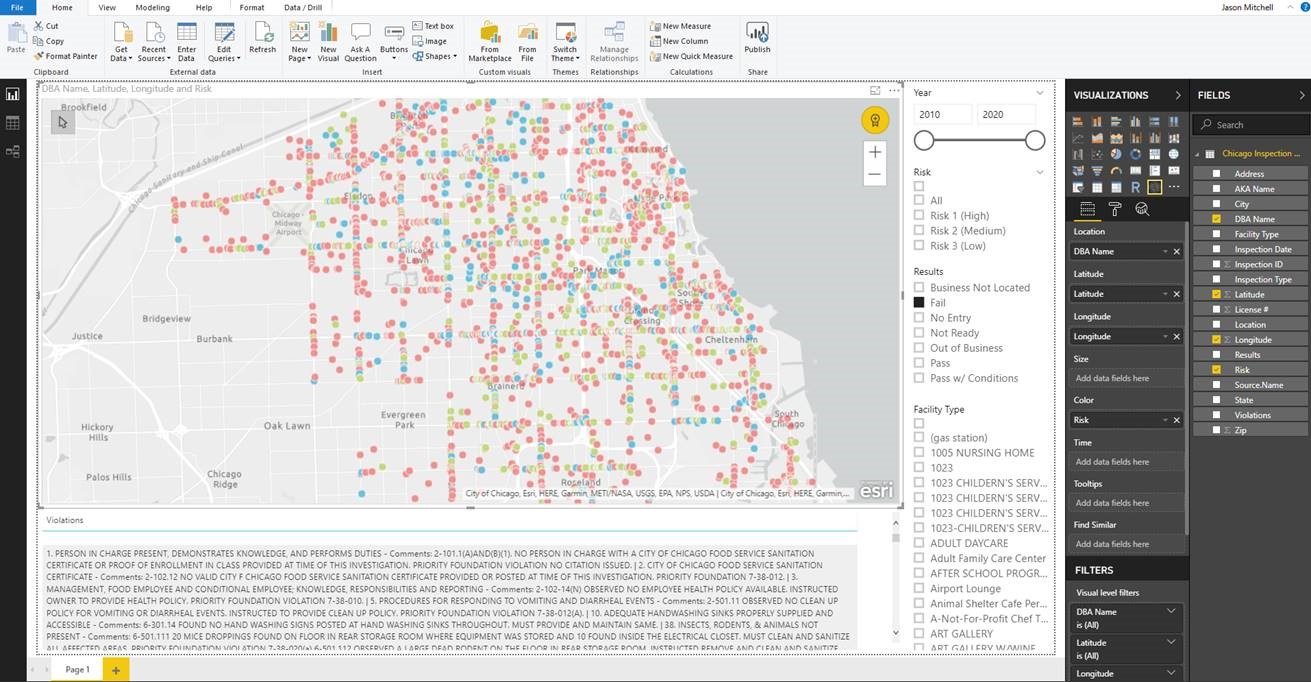The height and width of the screenshot is (682, 1311).
Task: Click New Quick Measure
Action: click(691, 56)
